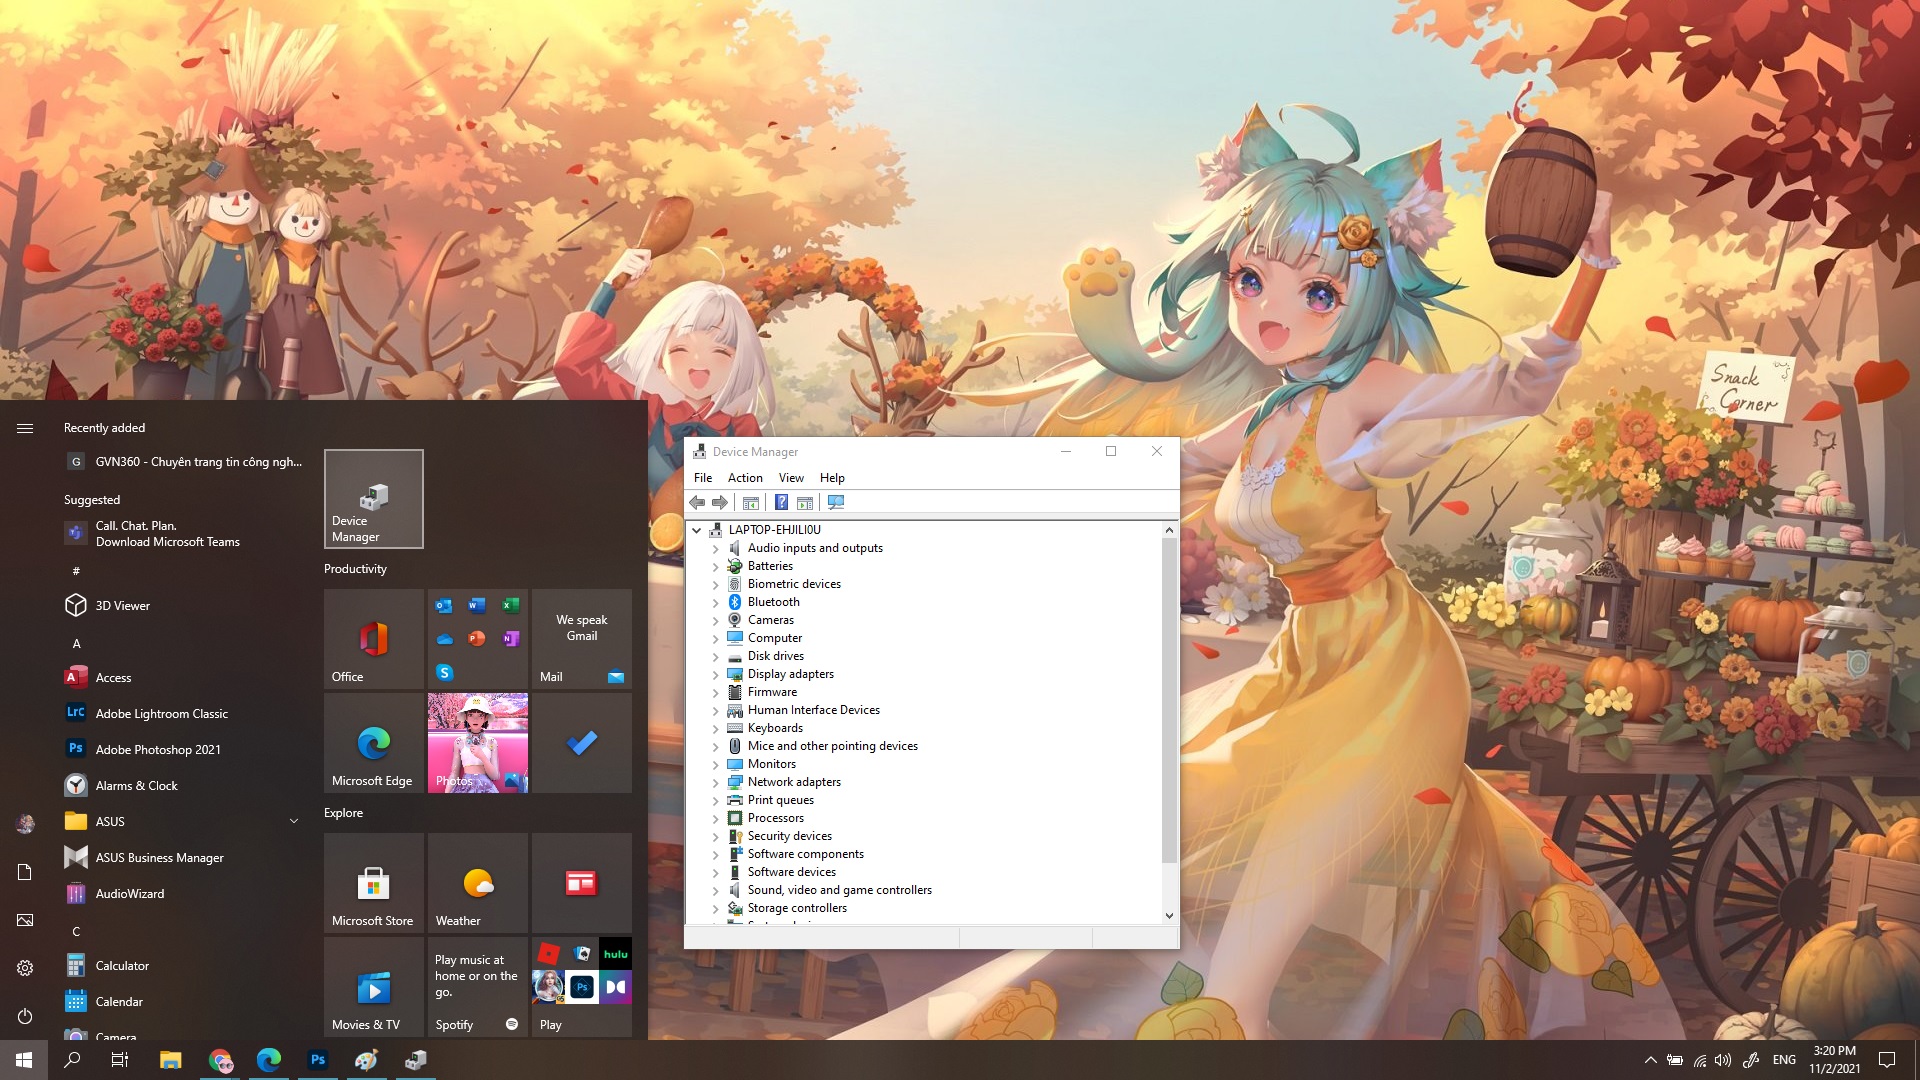Open Wi-Fi network flyout in tray

click(x=1699, y=1060)
